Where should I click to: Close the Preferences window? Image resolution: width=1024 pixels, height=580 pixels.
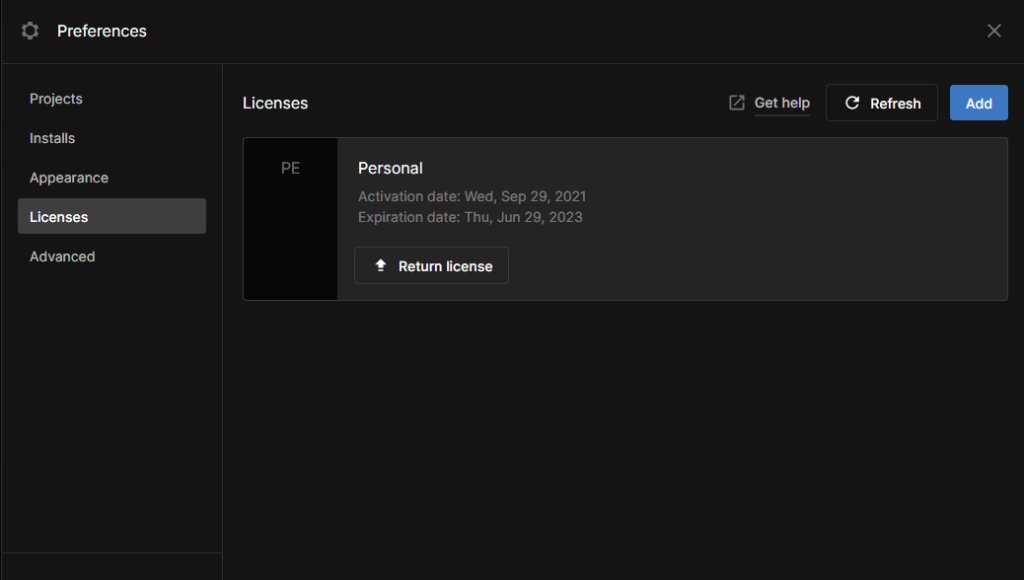[994, 31]
